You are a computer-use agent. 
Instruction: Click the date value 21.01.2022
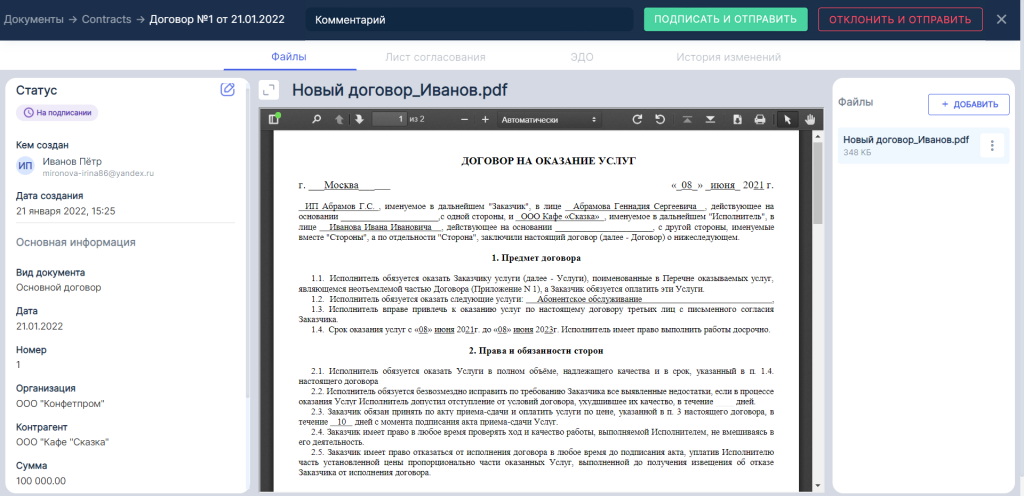(x=39, y=326)
